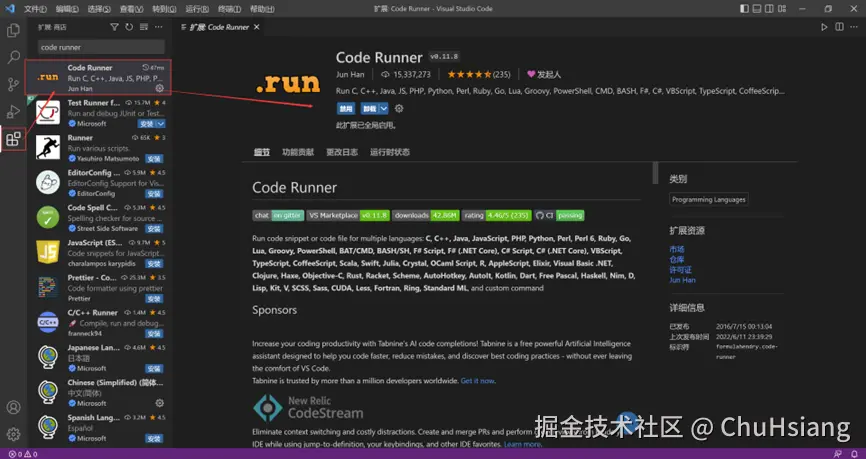Open the 帮助 menu
Screen dimensions: 866x459
click(x=262, y=9)
